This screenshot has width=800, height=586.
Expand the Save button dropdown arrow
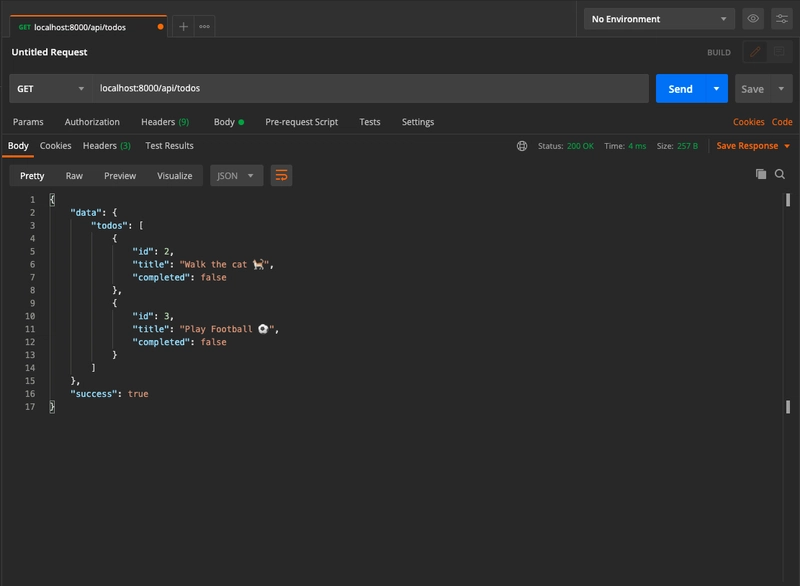[781, 89]
